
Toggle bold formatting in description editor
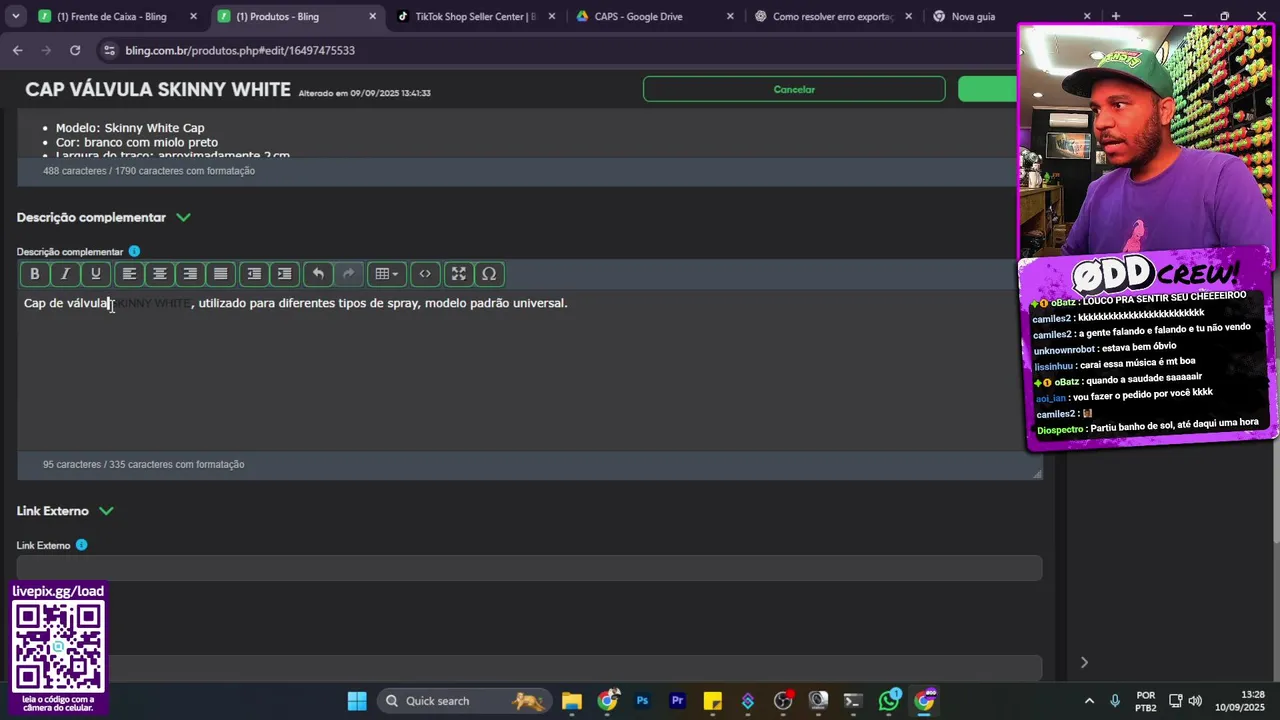point(35,274)
